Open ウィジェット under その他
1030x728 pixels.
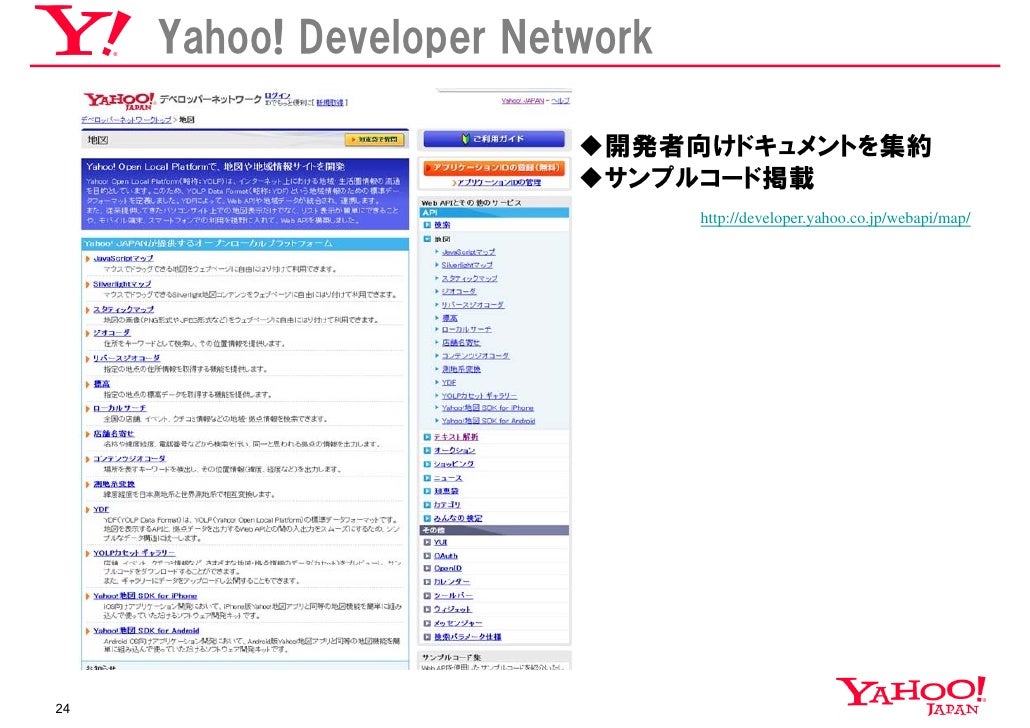[x=452, y=609]
